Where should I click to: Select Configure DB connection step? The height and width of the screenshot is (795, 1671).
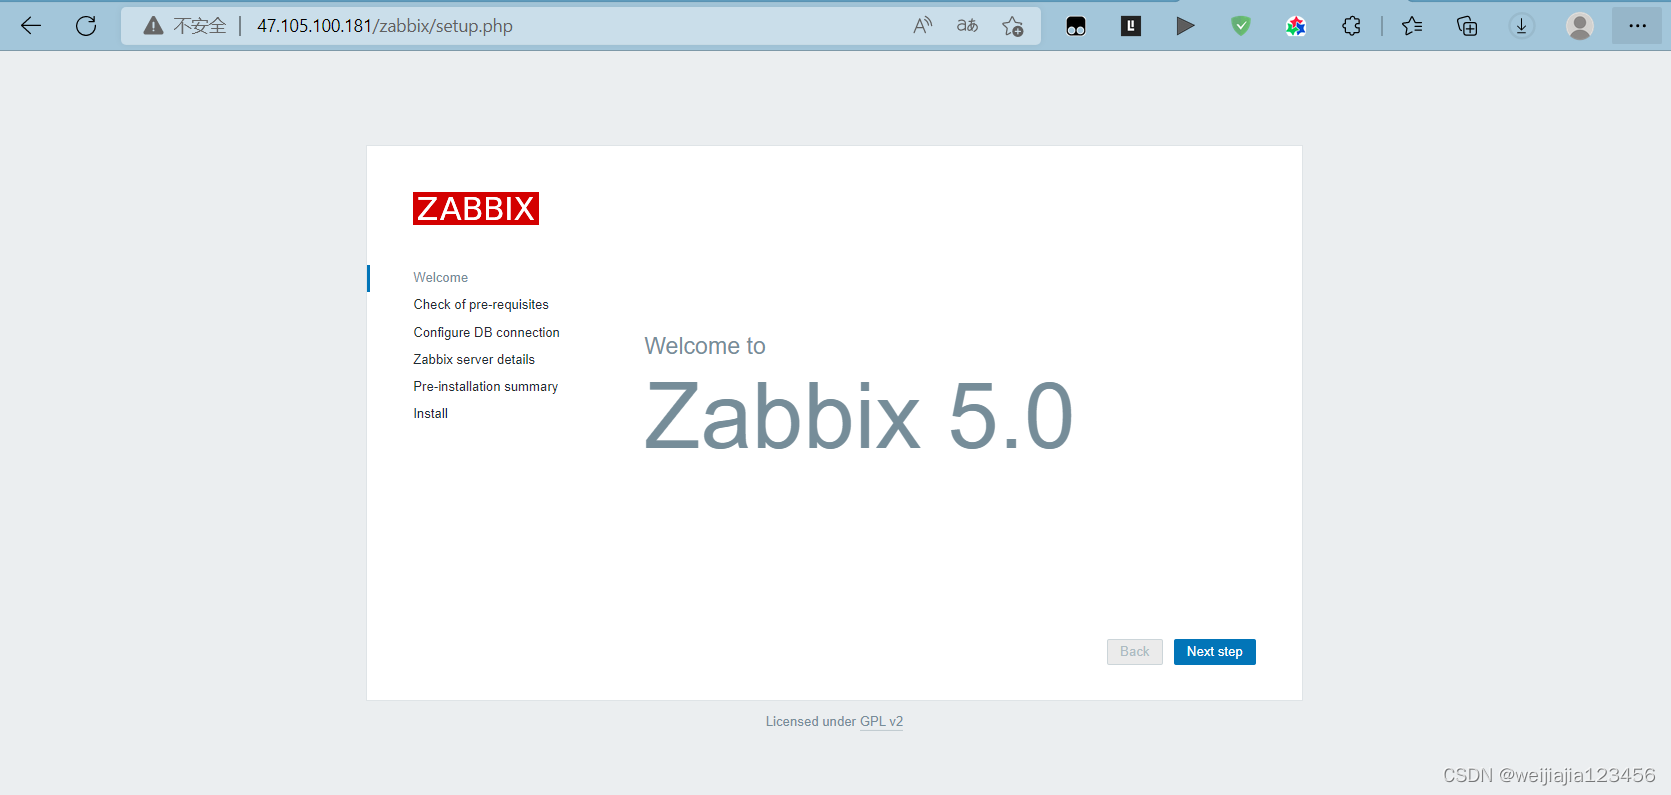(487, 332)
